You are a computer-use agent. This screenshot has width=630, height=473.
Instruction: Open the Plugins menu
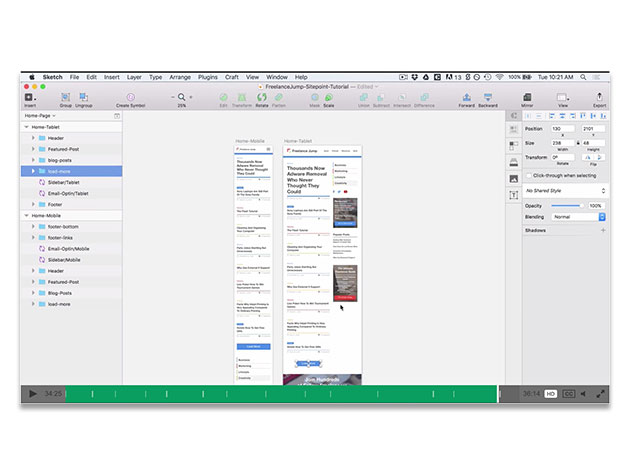click(x=208, y=77)
